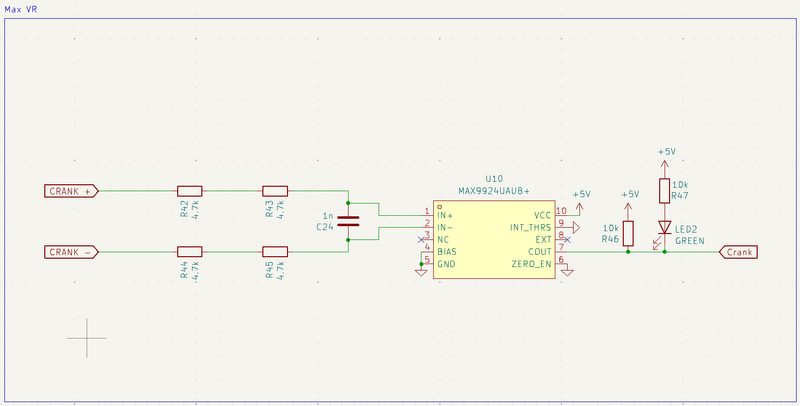Select resistor R43 symbol
Viewport: 800px width, 406px height.
tap(275, 191)
